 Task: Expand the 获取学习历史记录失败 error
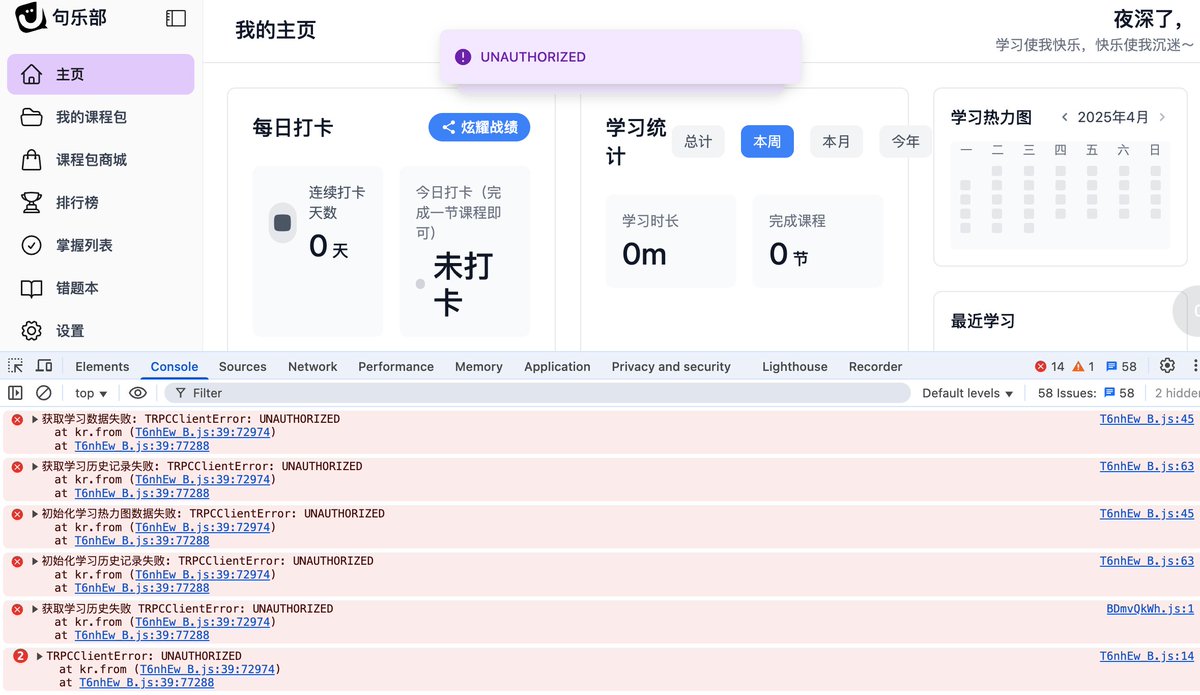tap(35, 466)
